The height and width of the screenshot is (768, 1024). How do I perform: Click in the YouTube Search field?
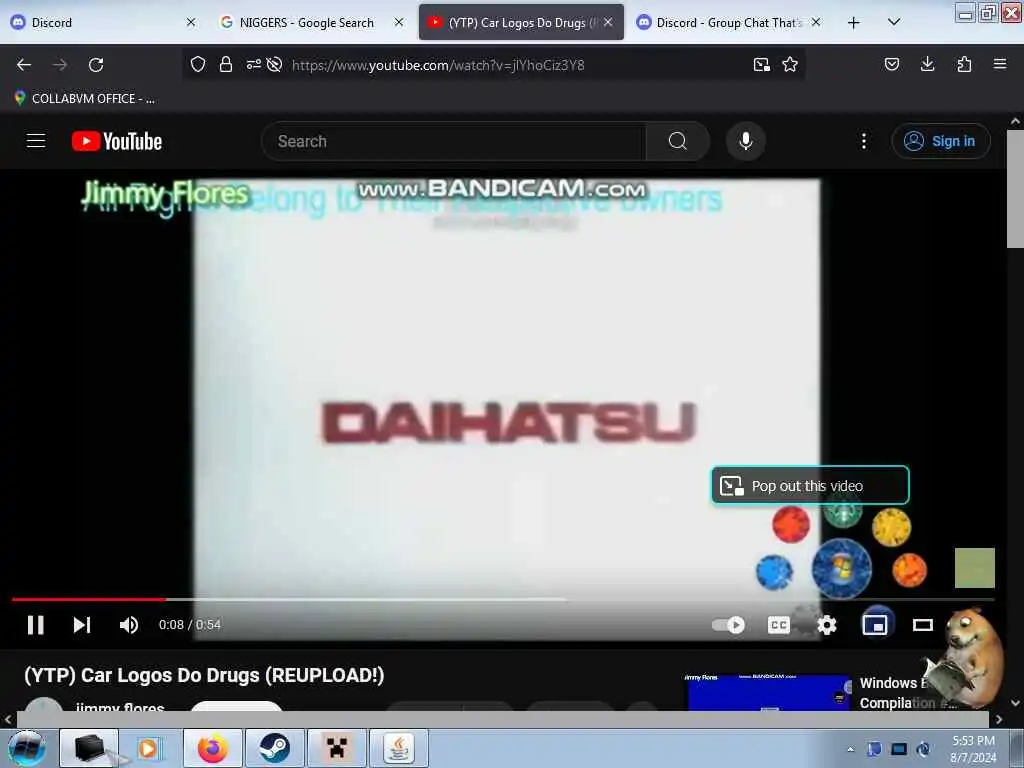pyautogui.click(x=453, y=141)
